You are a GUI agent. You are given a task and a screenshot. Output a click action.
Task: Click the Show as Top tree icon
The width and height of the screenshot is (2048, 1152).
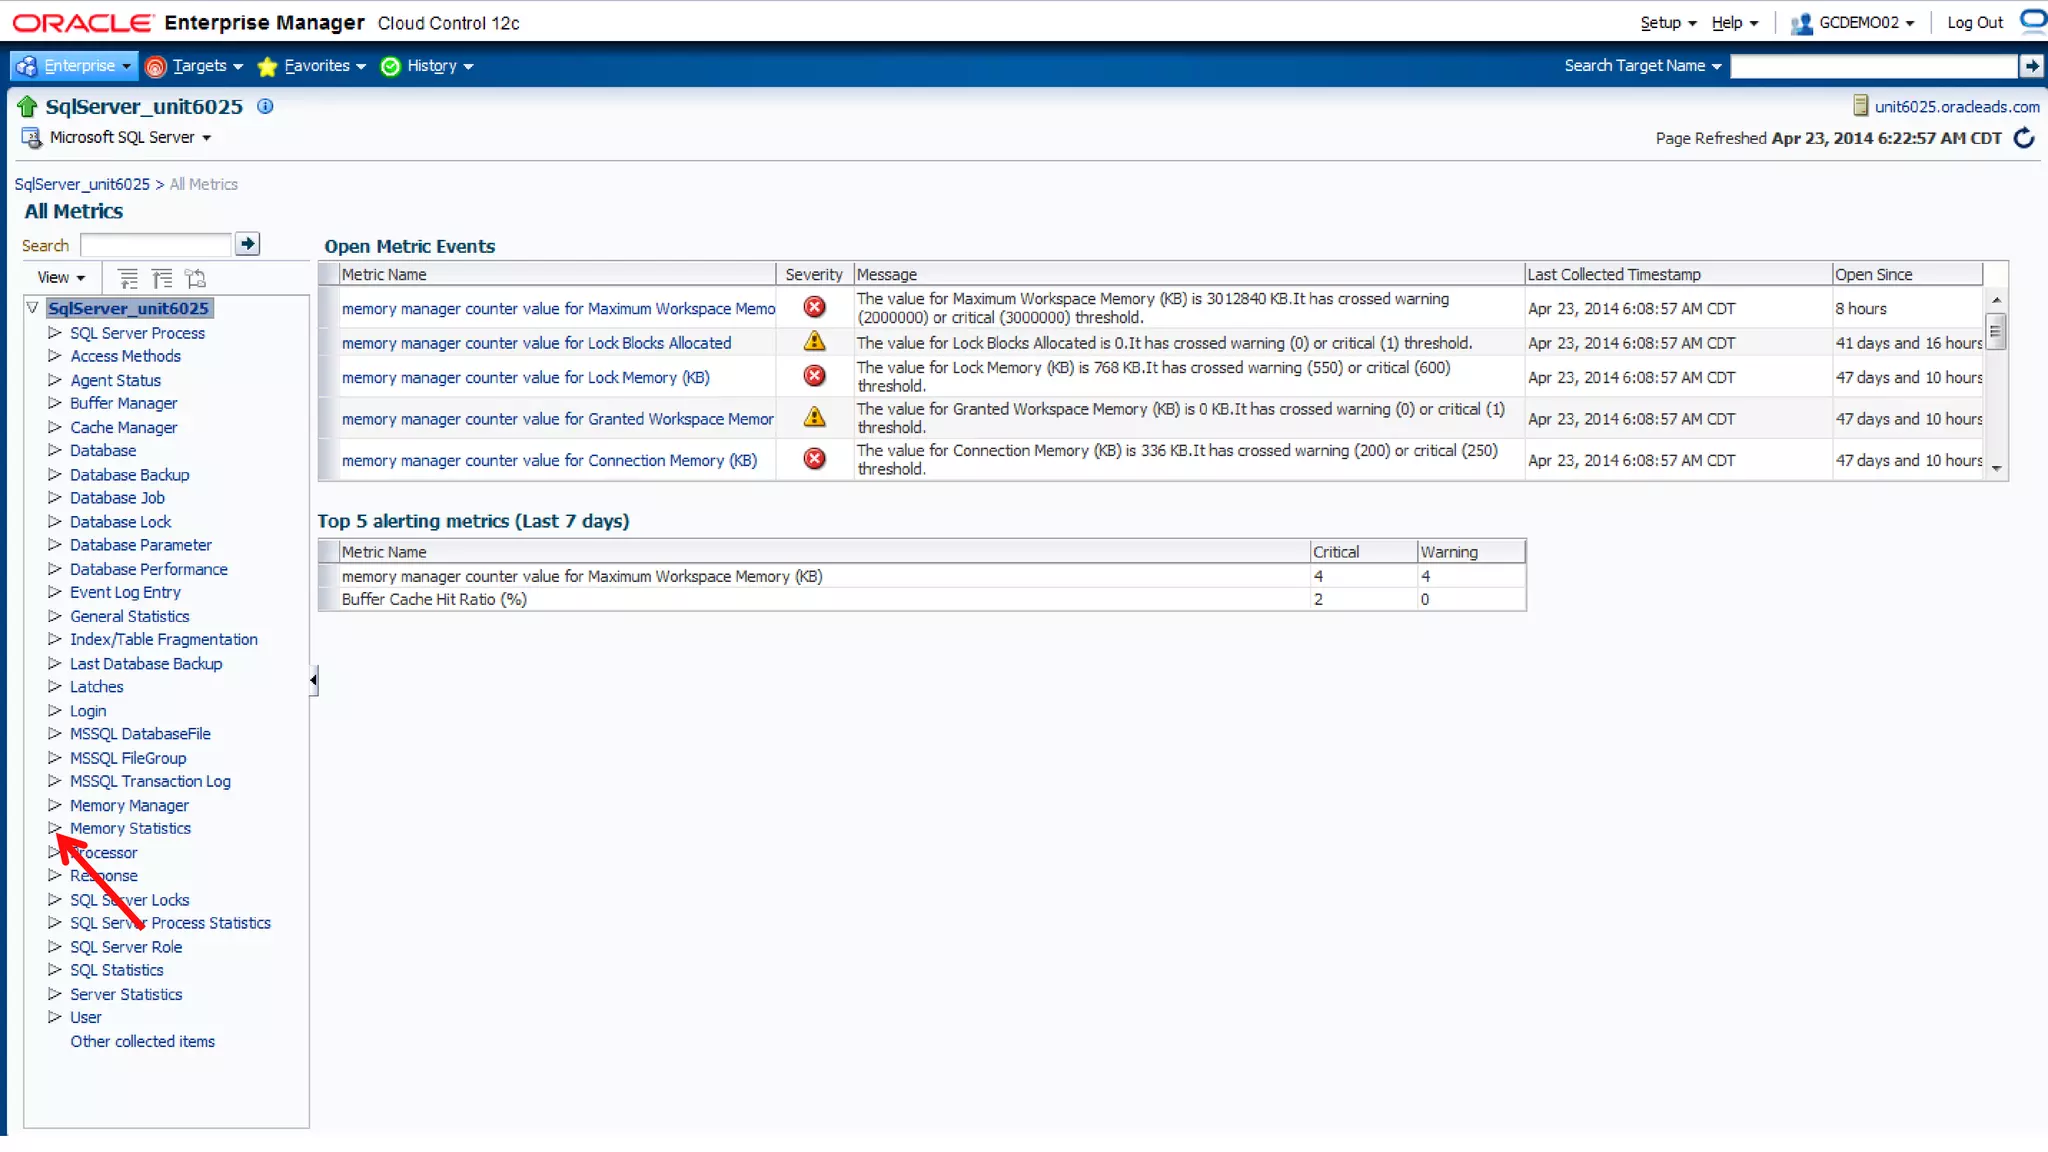(196, 278)
